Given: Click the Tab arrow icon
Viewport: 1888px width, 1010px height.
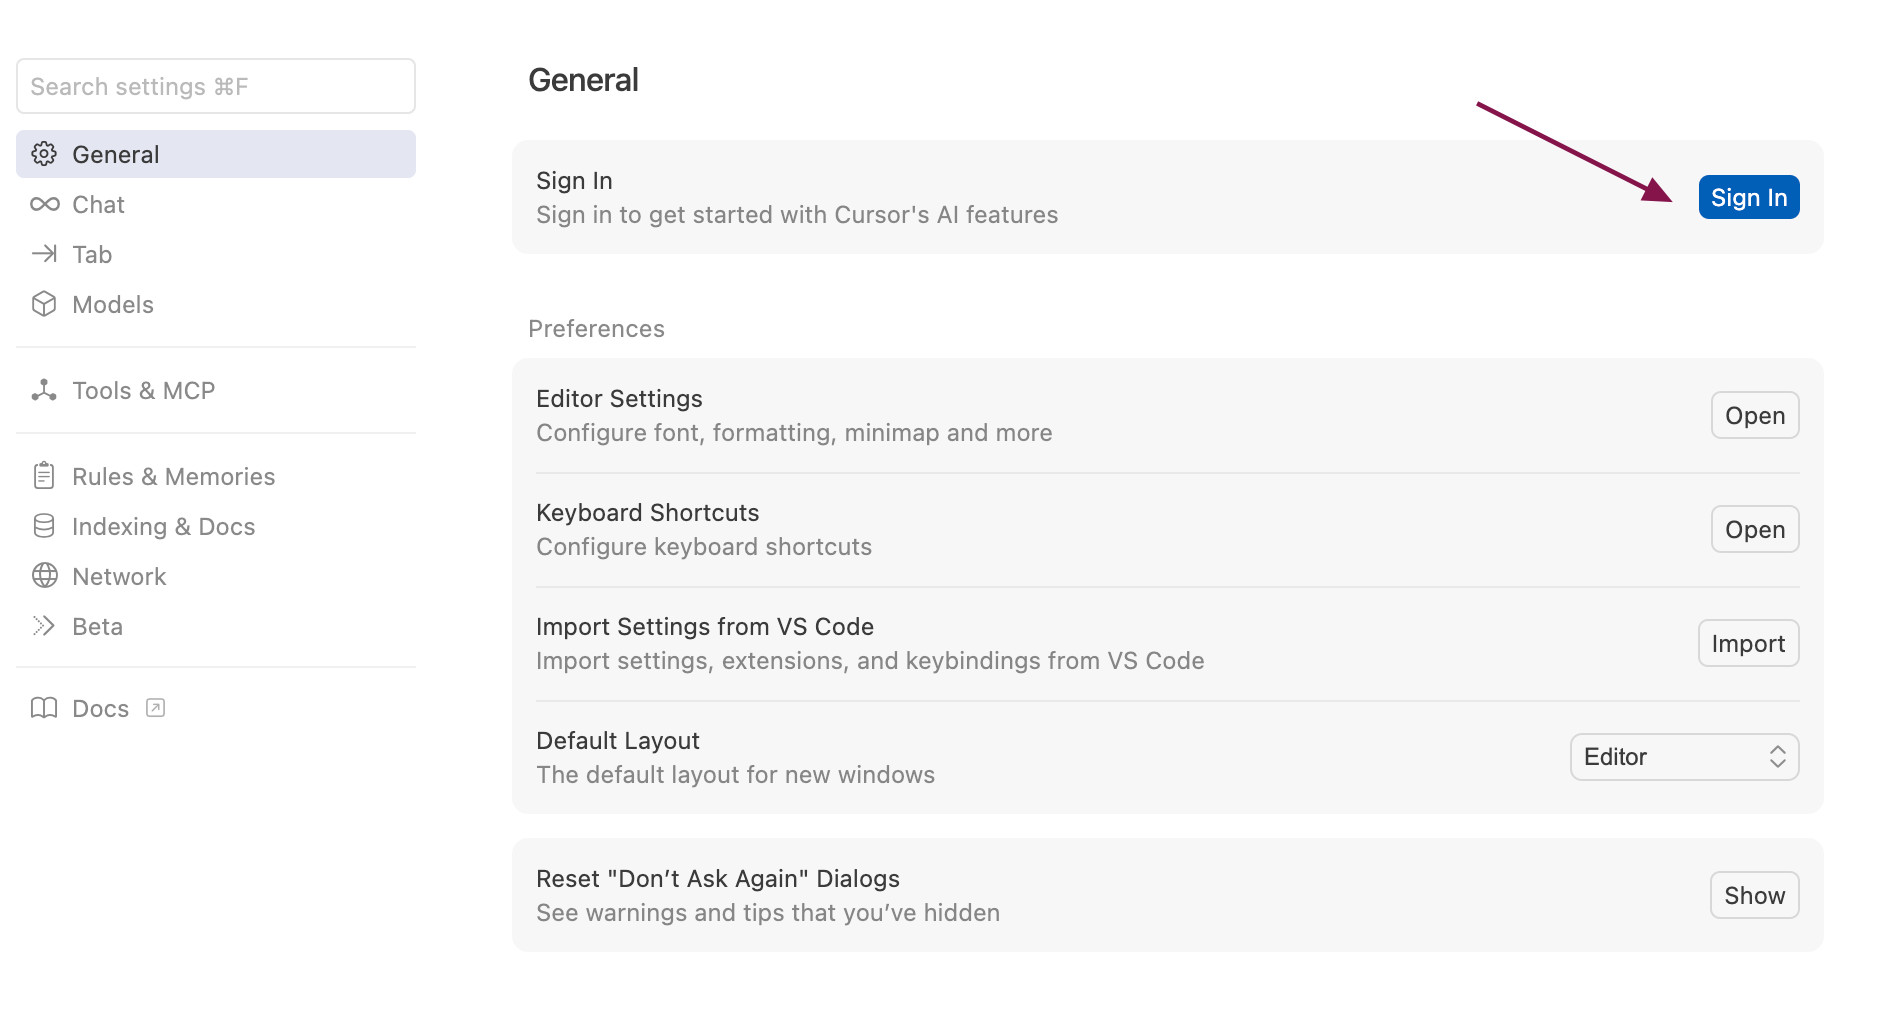Looking at the screenshot, I should click(x=44, y=254).
